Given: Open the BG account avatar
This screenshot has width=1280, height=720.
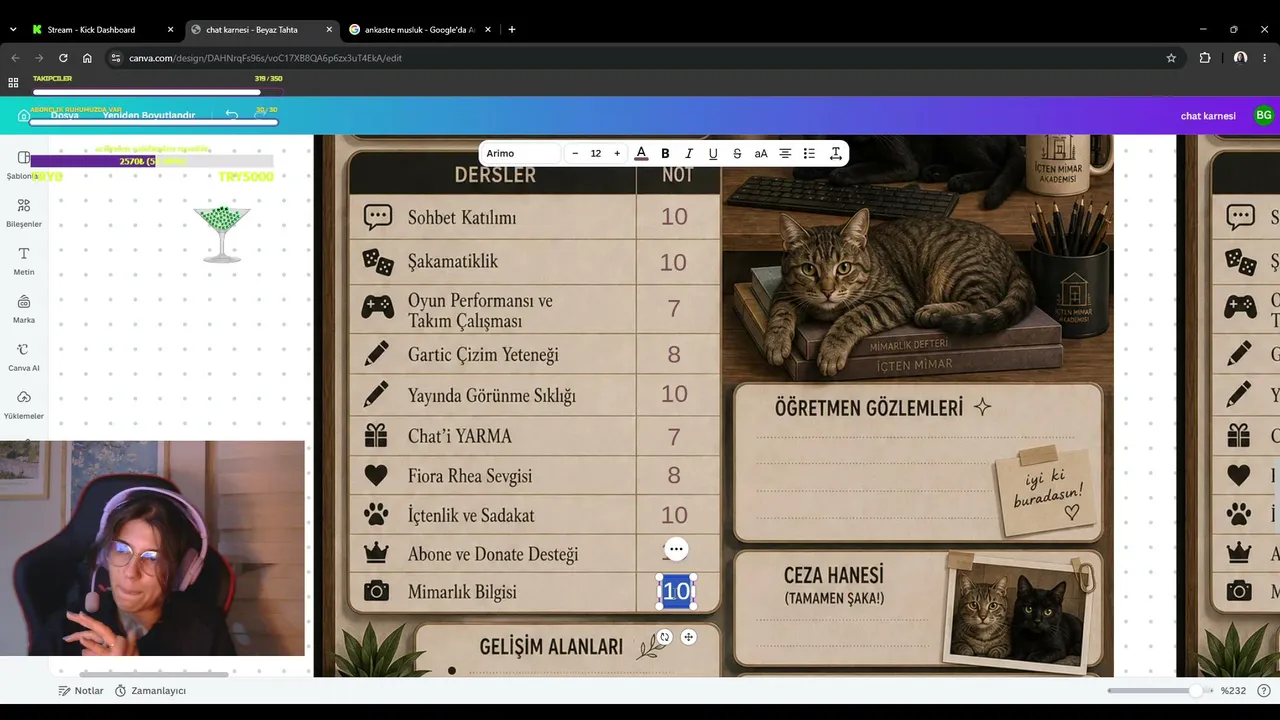Looking at the screenshot, I should click(x=1264, y=116).
